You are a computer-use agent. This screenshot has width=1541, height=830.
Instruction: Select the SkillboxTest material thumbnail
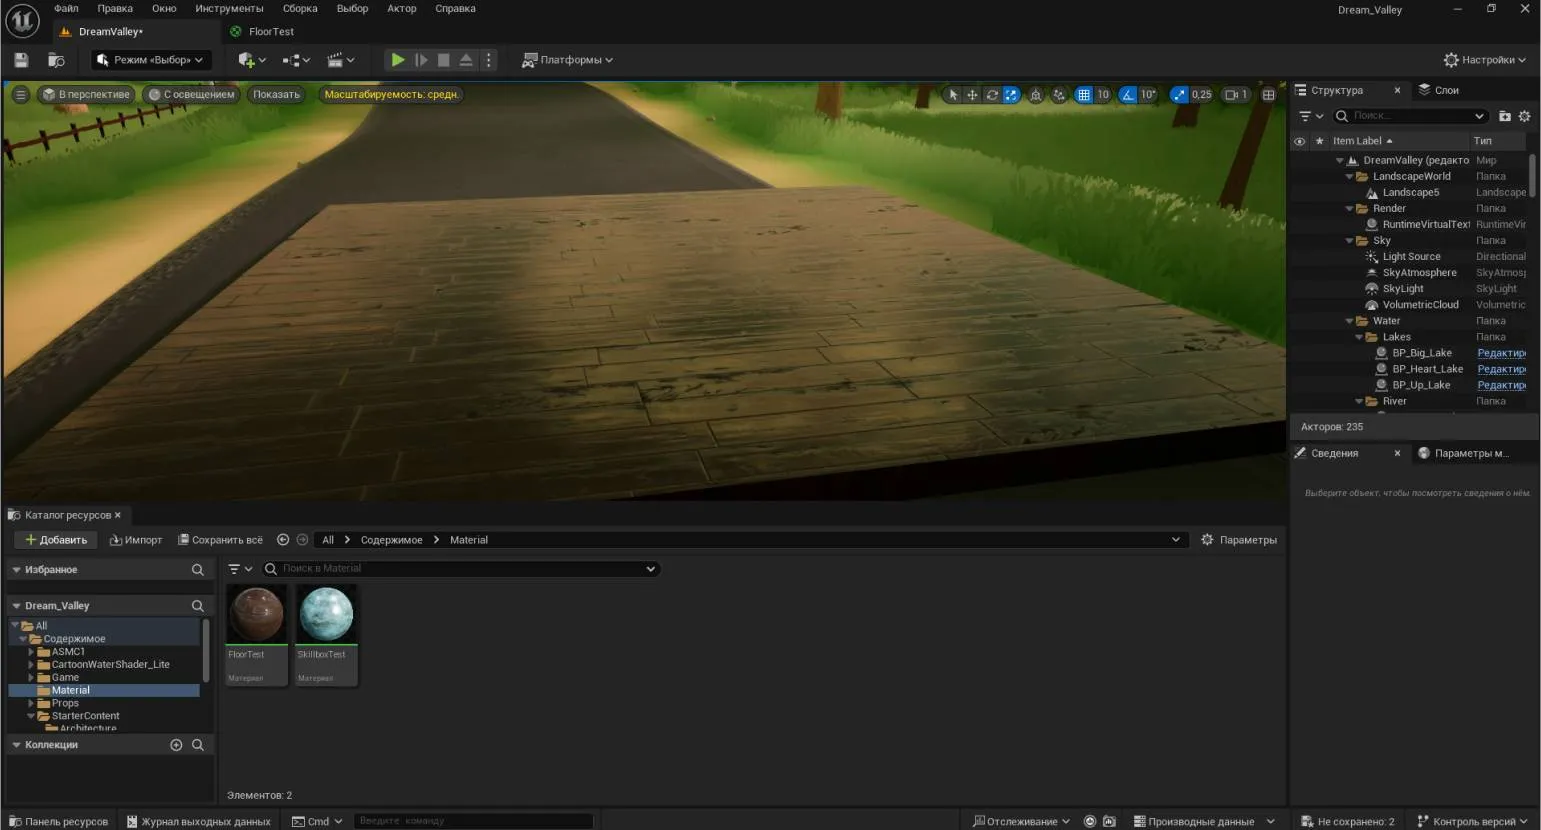326,614
